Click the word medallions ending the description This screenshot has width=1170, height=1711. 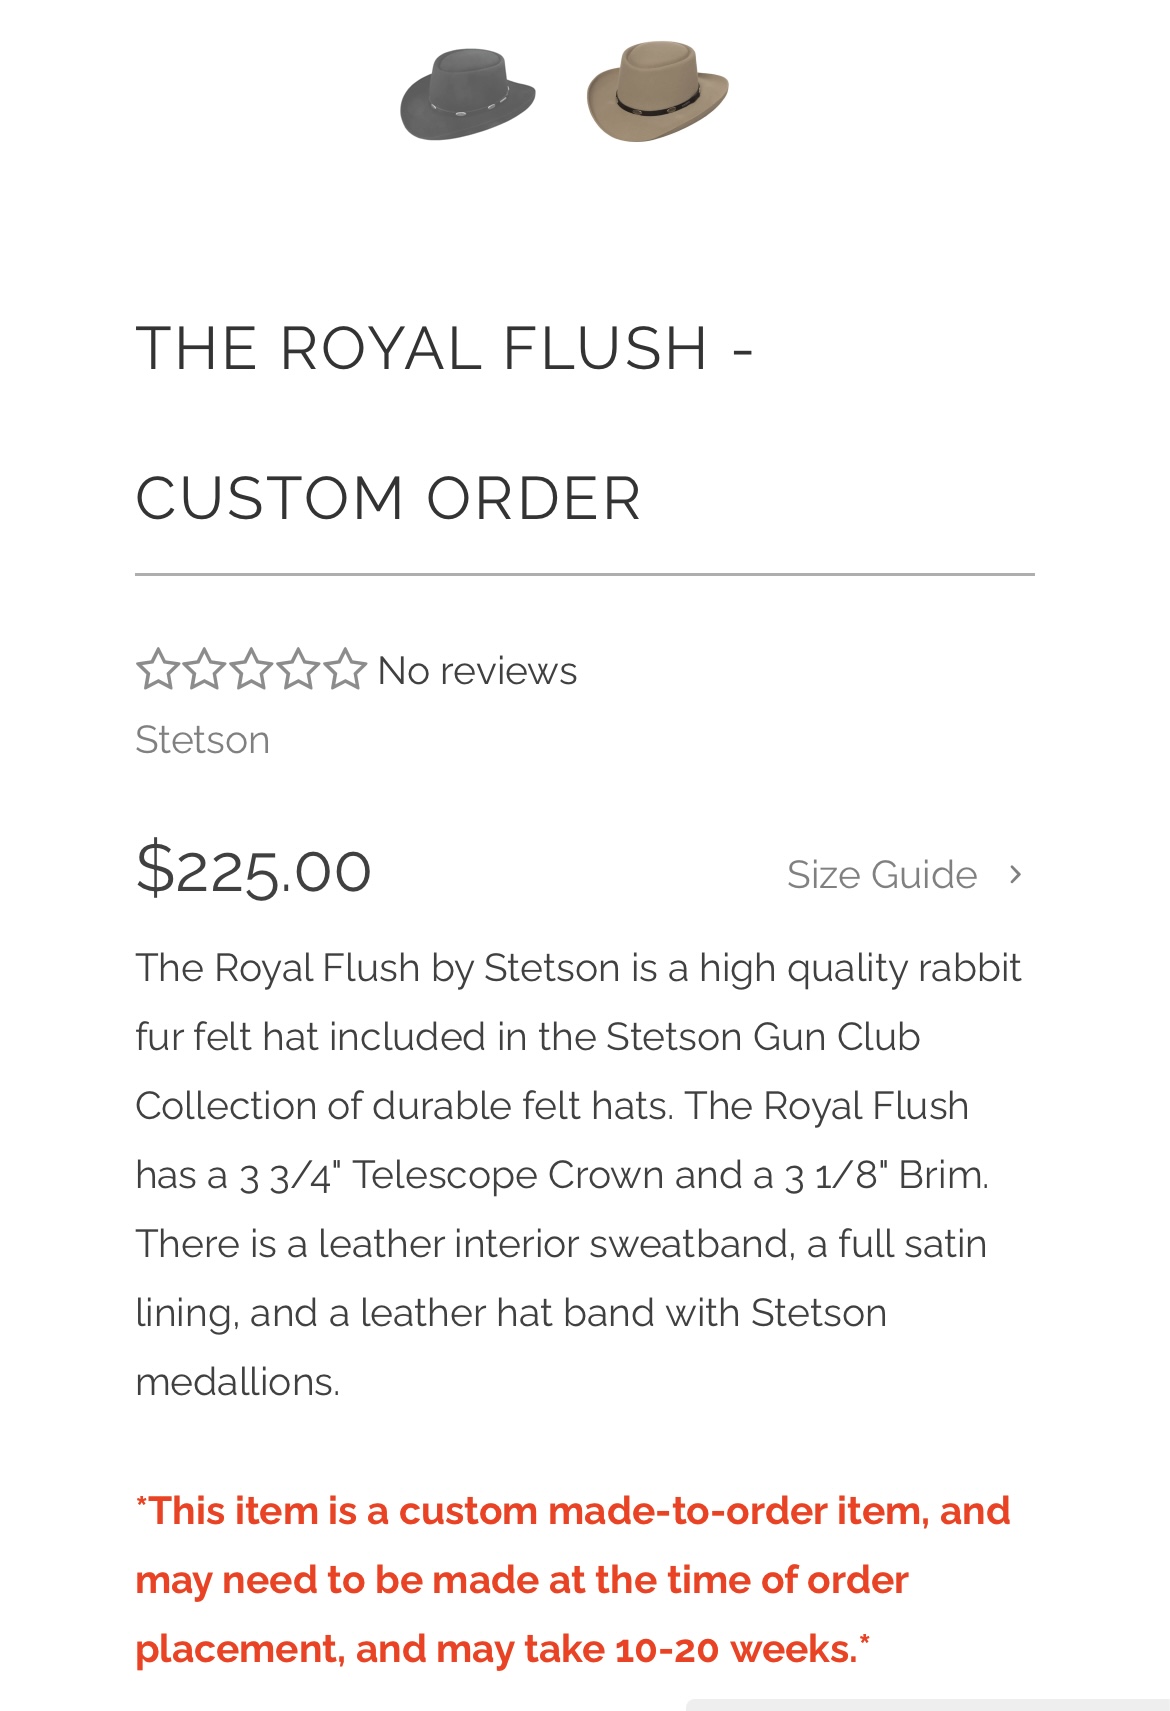[x=238, y=1382]
